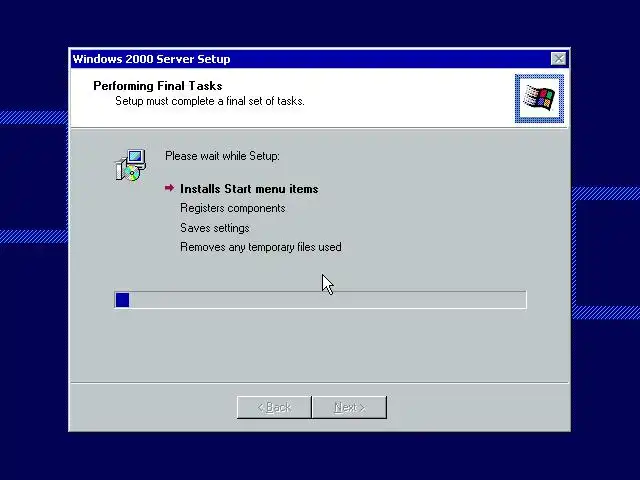Click the Windows flag logo icon
Screen dimensions: 640x480
[x=539, y=98]
